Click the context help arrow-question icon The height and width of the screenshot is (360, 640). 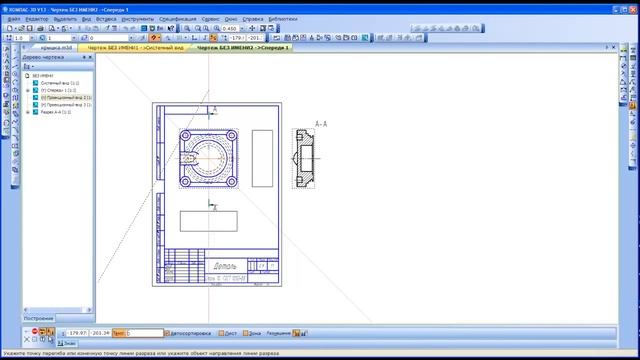pos(171,28)
